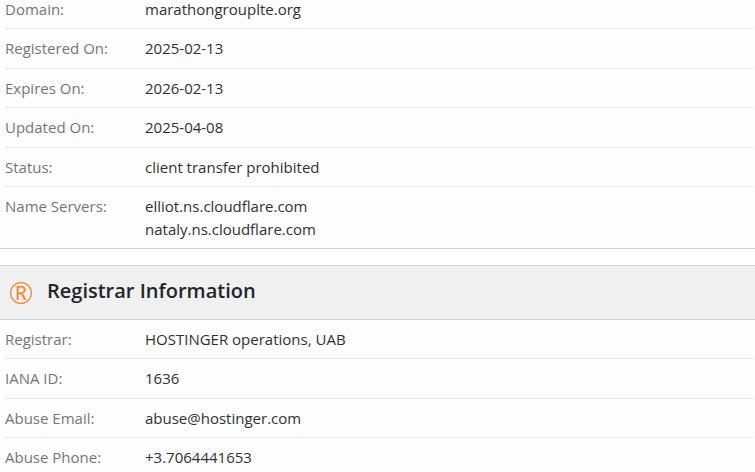Click the Domain field label
755x472 pixels.
(x=35, y=10)
